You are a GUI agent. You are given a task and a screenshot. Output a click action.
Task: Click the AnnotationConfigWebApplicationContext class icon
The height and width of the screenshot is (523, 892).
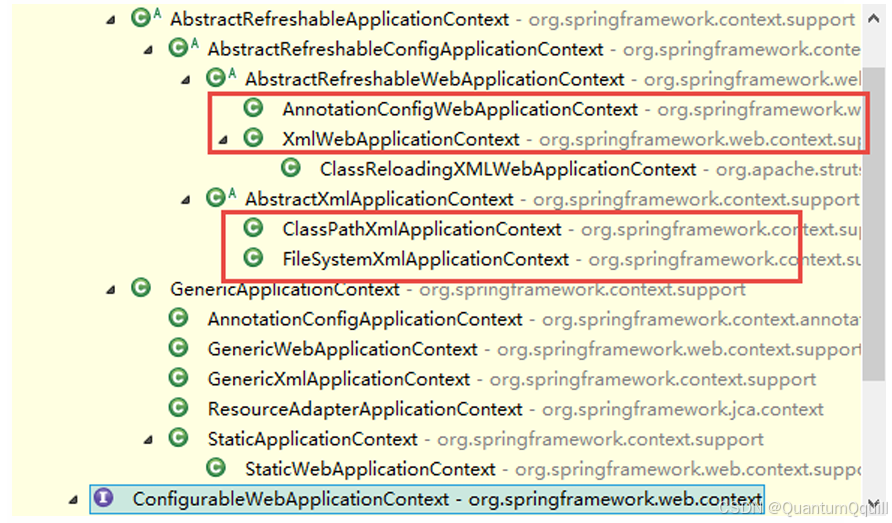click(253, 108)
